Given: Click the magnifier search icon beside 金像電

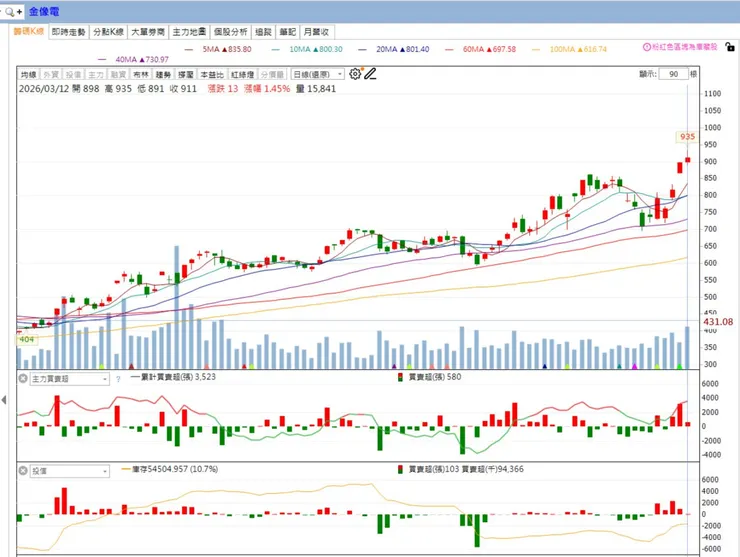Looking at the screenshot, I should pos(9,12).
